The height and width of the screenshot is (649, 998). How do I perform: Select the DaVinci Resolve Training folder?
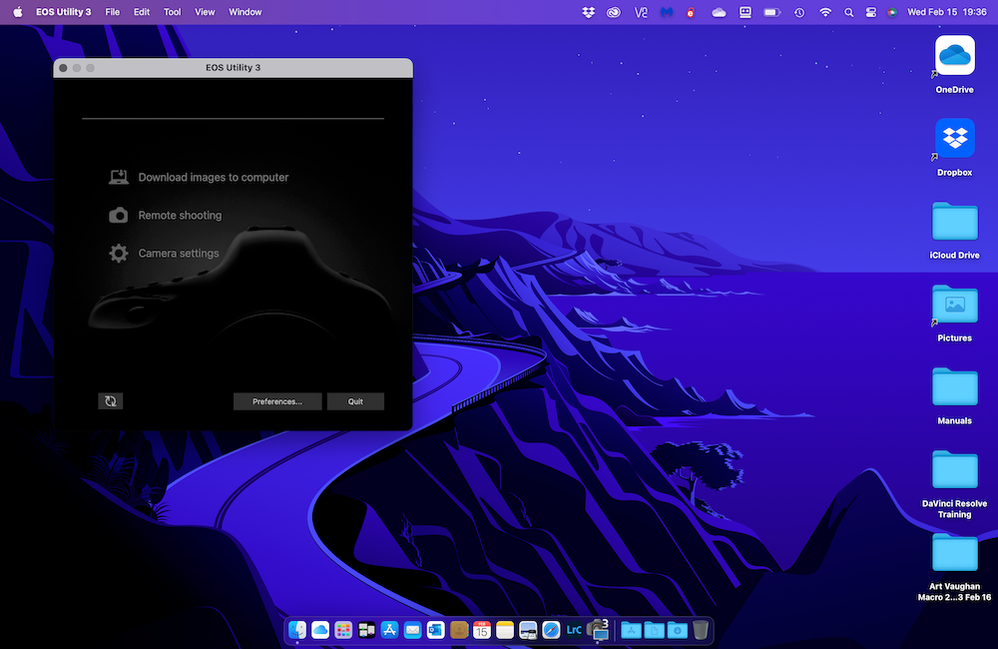[954, 470]
